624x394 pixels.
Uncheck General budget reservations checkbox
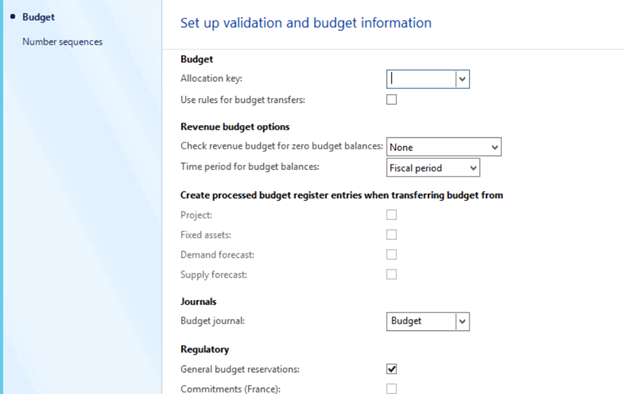pos(392,369)
